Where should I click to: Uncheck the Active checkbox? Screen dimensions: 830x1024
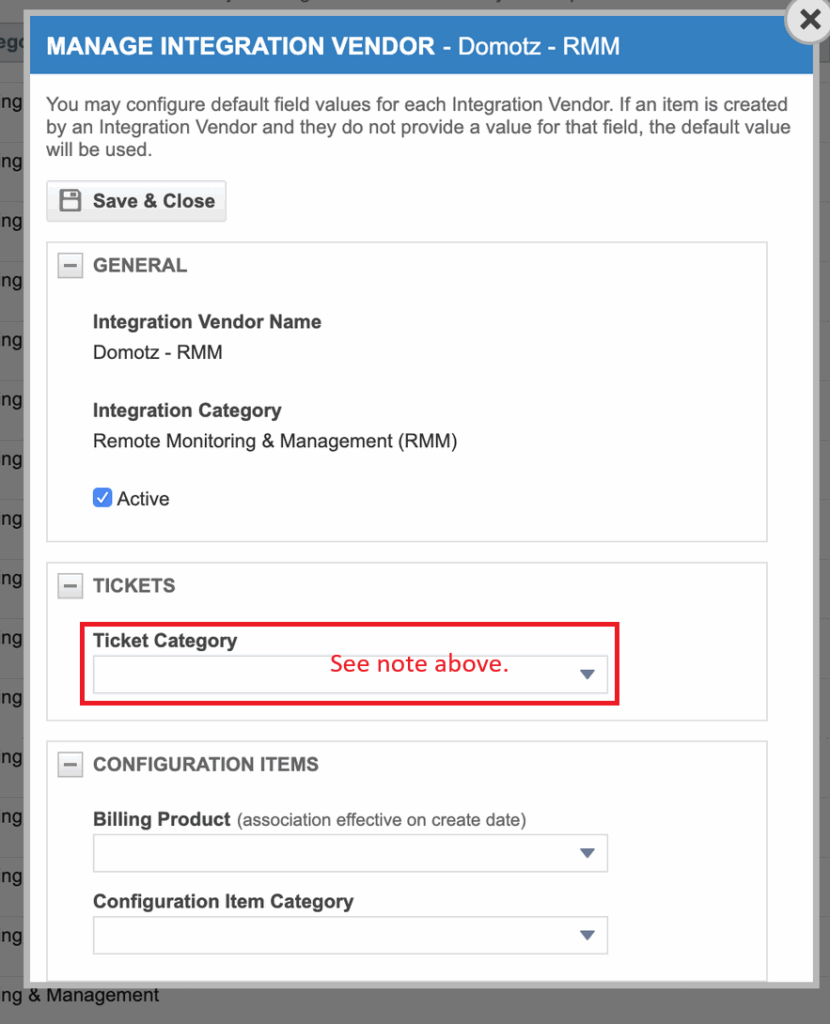pyautogui.click(x=102, y=498)
